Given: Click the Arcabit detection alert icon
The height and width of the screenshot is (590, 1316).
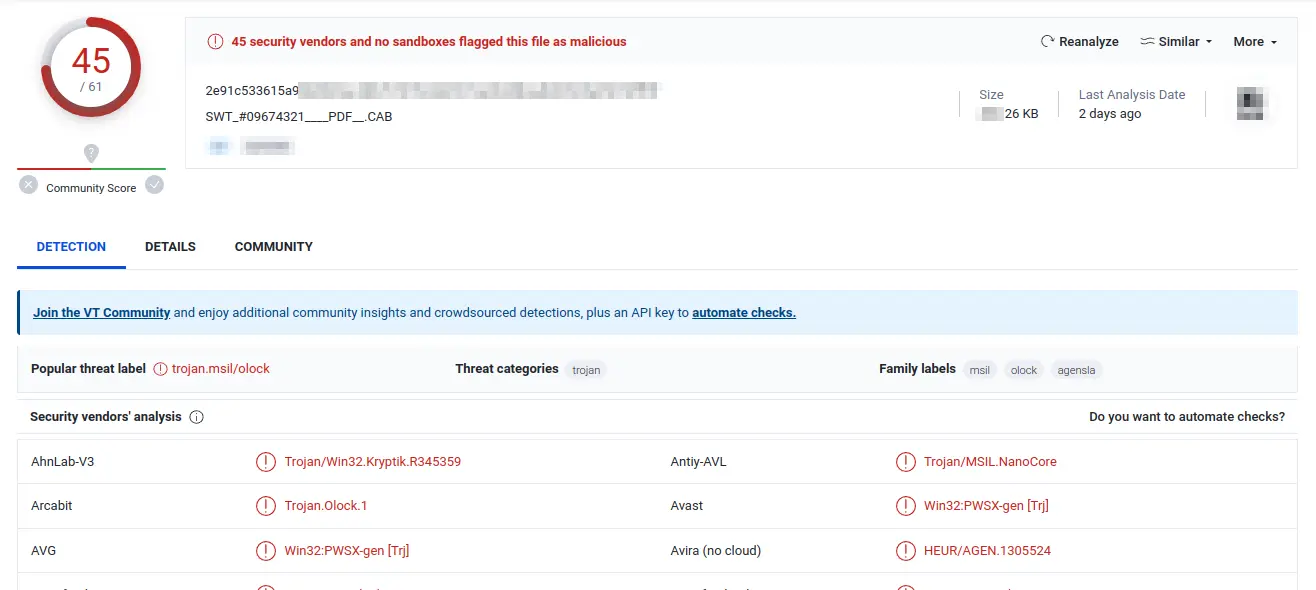Looking at the screenshot, I should coord(265,506).
